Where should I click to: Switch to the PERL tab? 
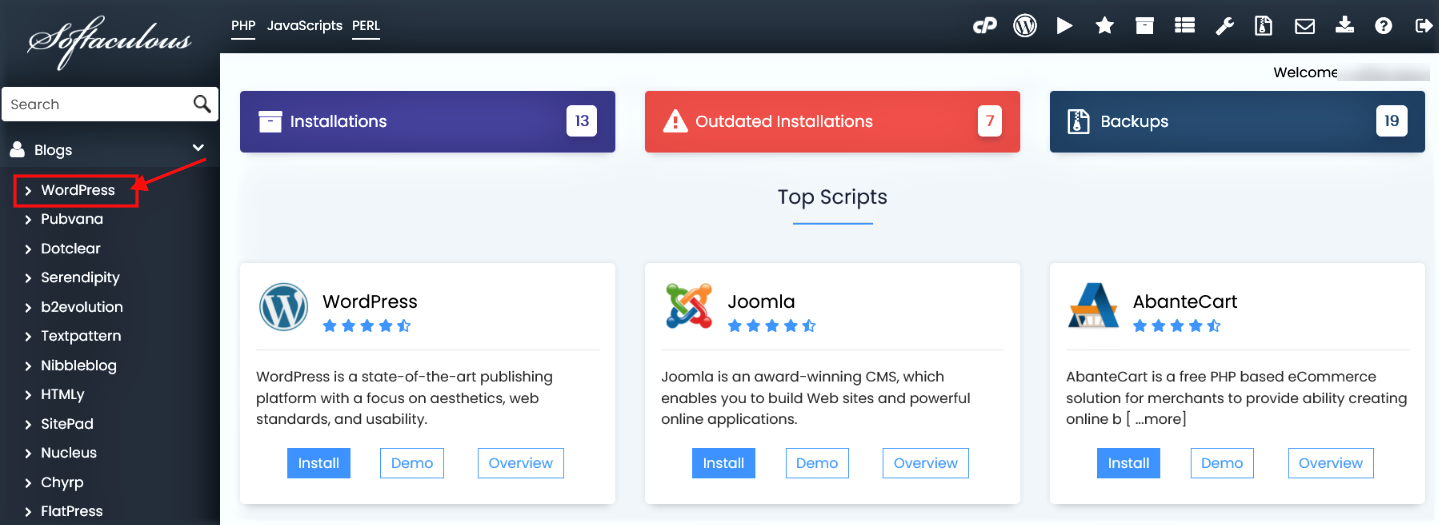coord(366,25)
